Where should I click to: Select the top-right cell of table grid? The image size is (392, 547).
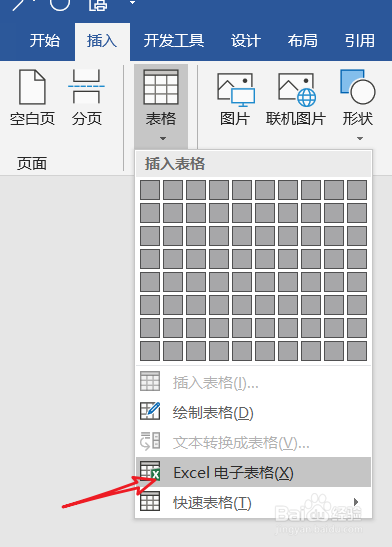[357, 190]
